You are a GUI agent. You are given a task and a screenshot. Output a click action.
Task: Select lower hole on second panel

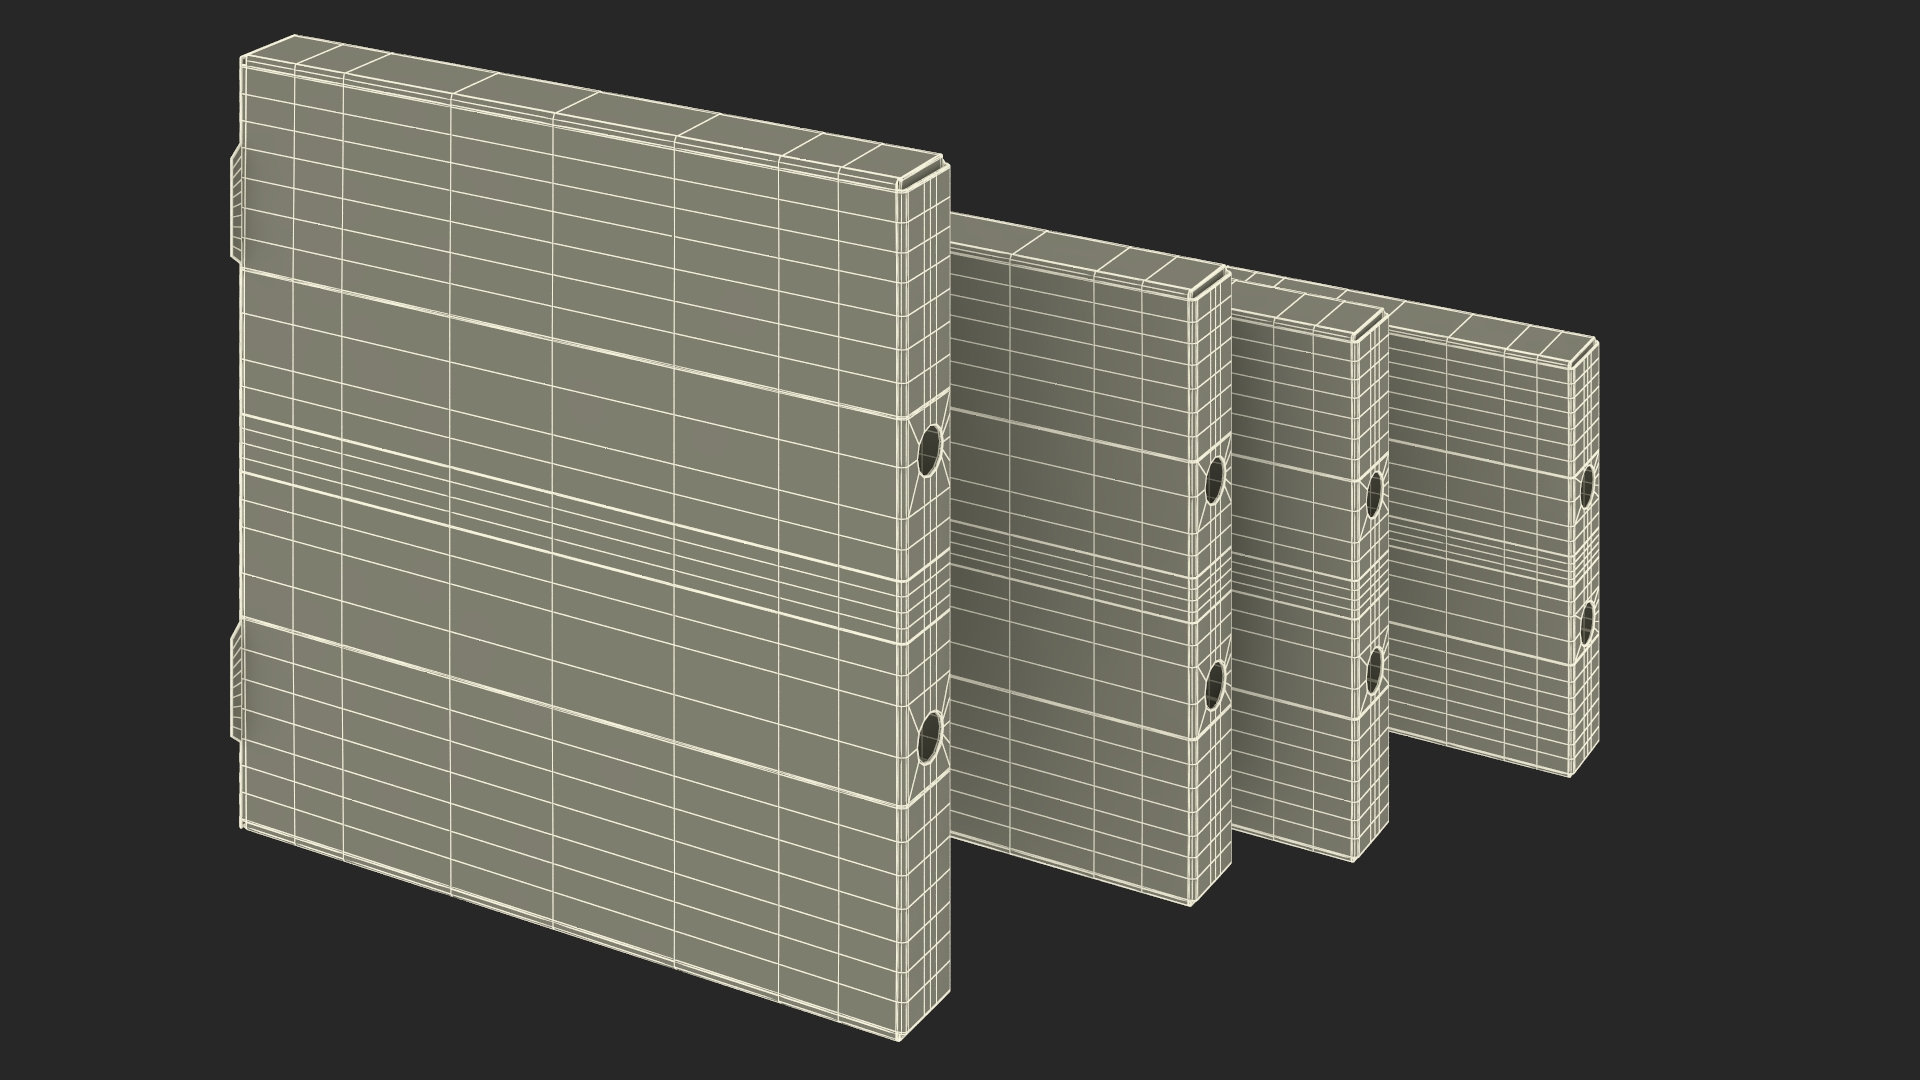coord(1215,685)
